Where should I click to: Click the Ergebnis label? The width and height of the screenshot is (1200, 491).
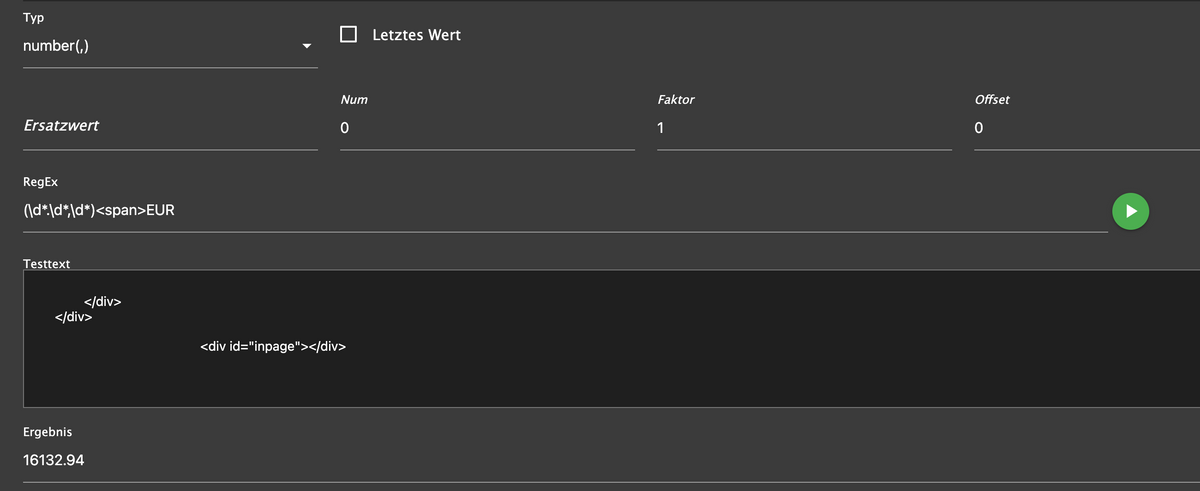[x=48, y=432]
